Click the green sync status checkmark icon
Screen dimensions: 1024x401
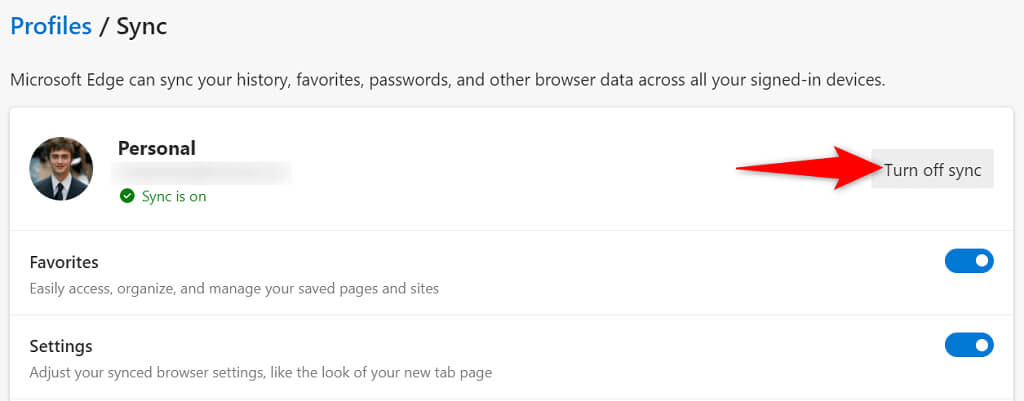pos(127,197)
